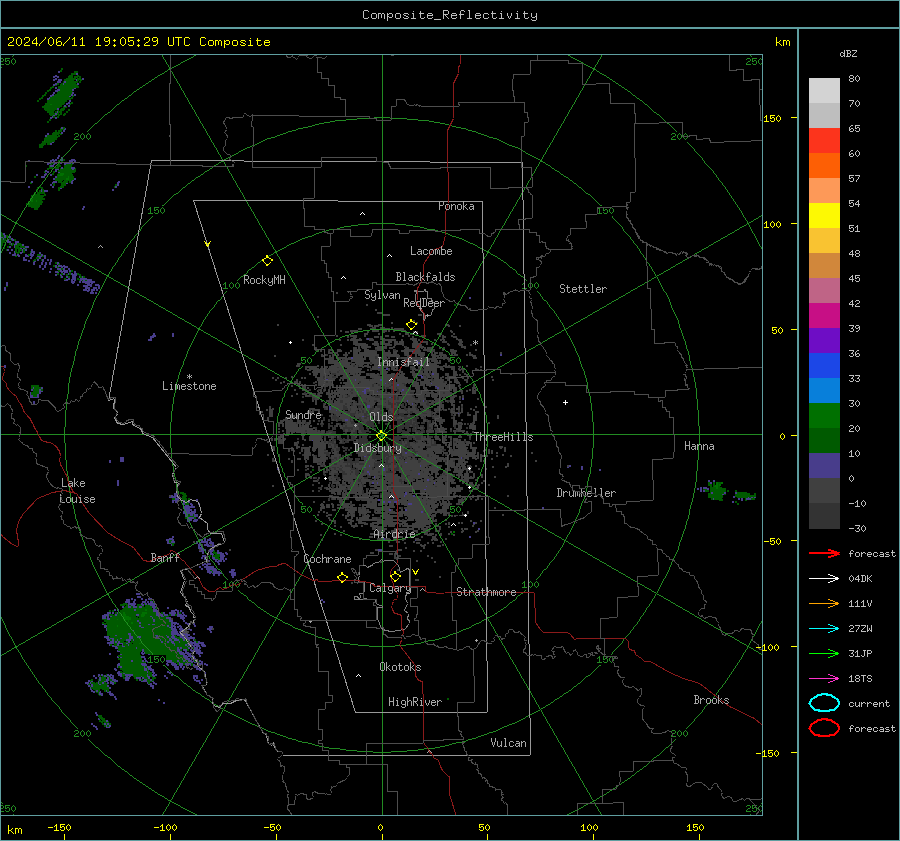Select the bright yellow 54 dBZ swatch
900x841 pixels.
[824, 215]
